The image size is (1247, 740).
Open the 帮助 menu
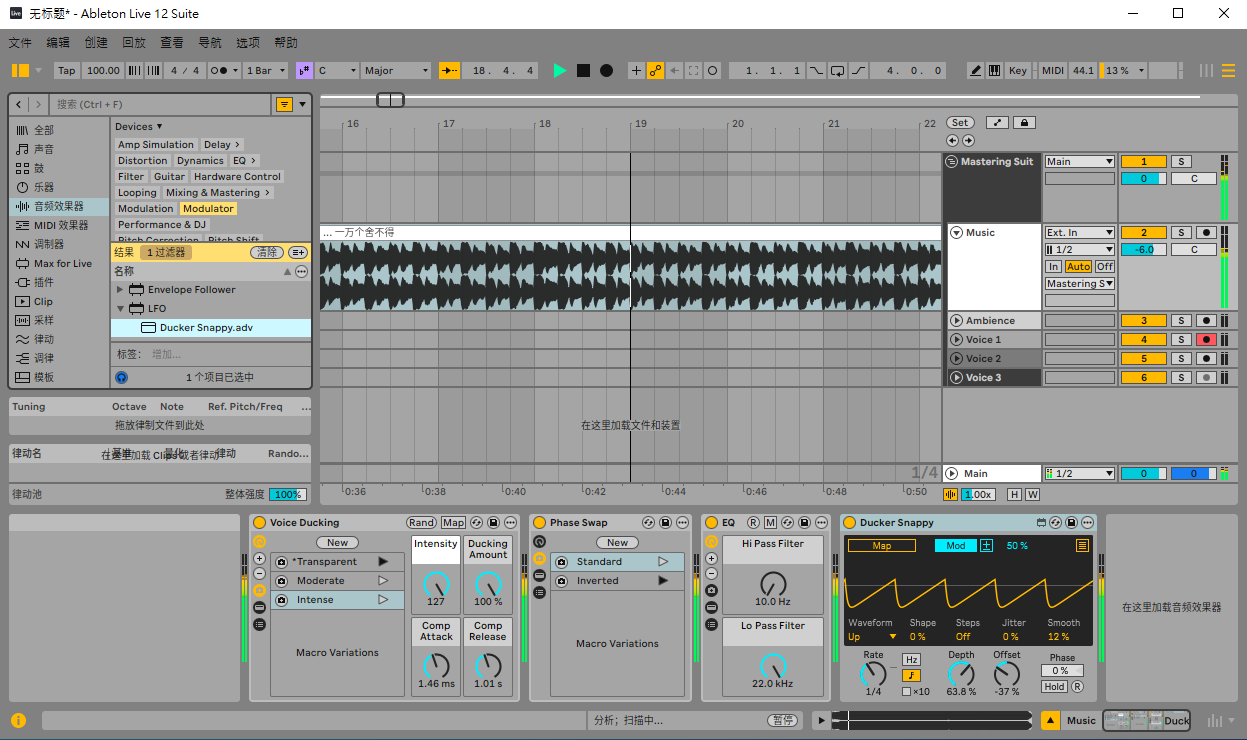point(286,43)
